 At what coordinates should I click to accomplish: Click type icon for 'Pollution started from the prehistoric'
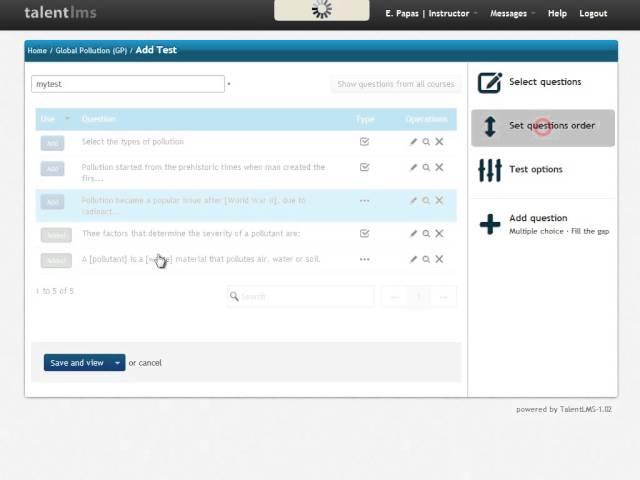[364, 167]
